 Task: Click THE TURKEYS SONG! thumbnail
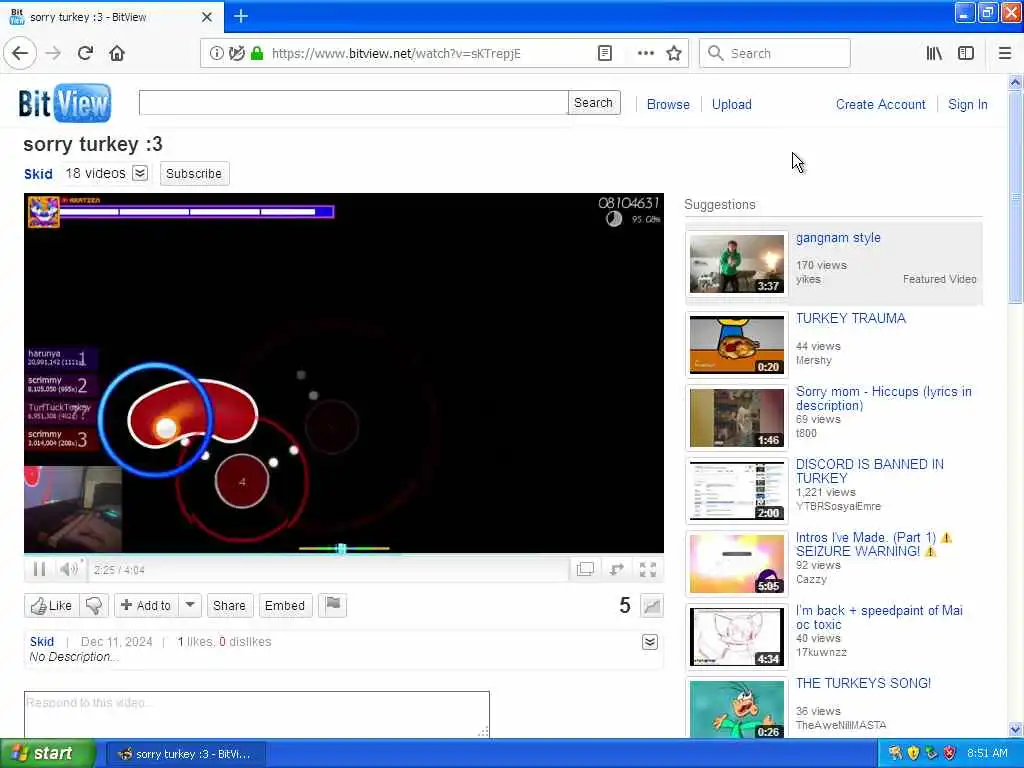tap(737, 709)
